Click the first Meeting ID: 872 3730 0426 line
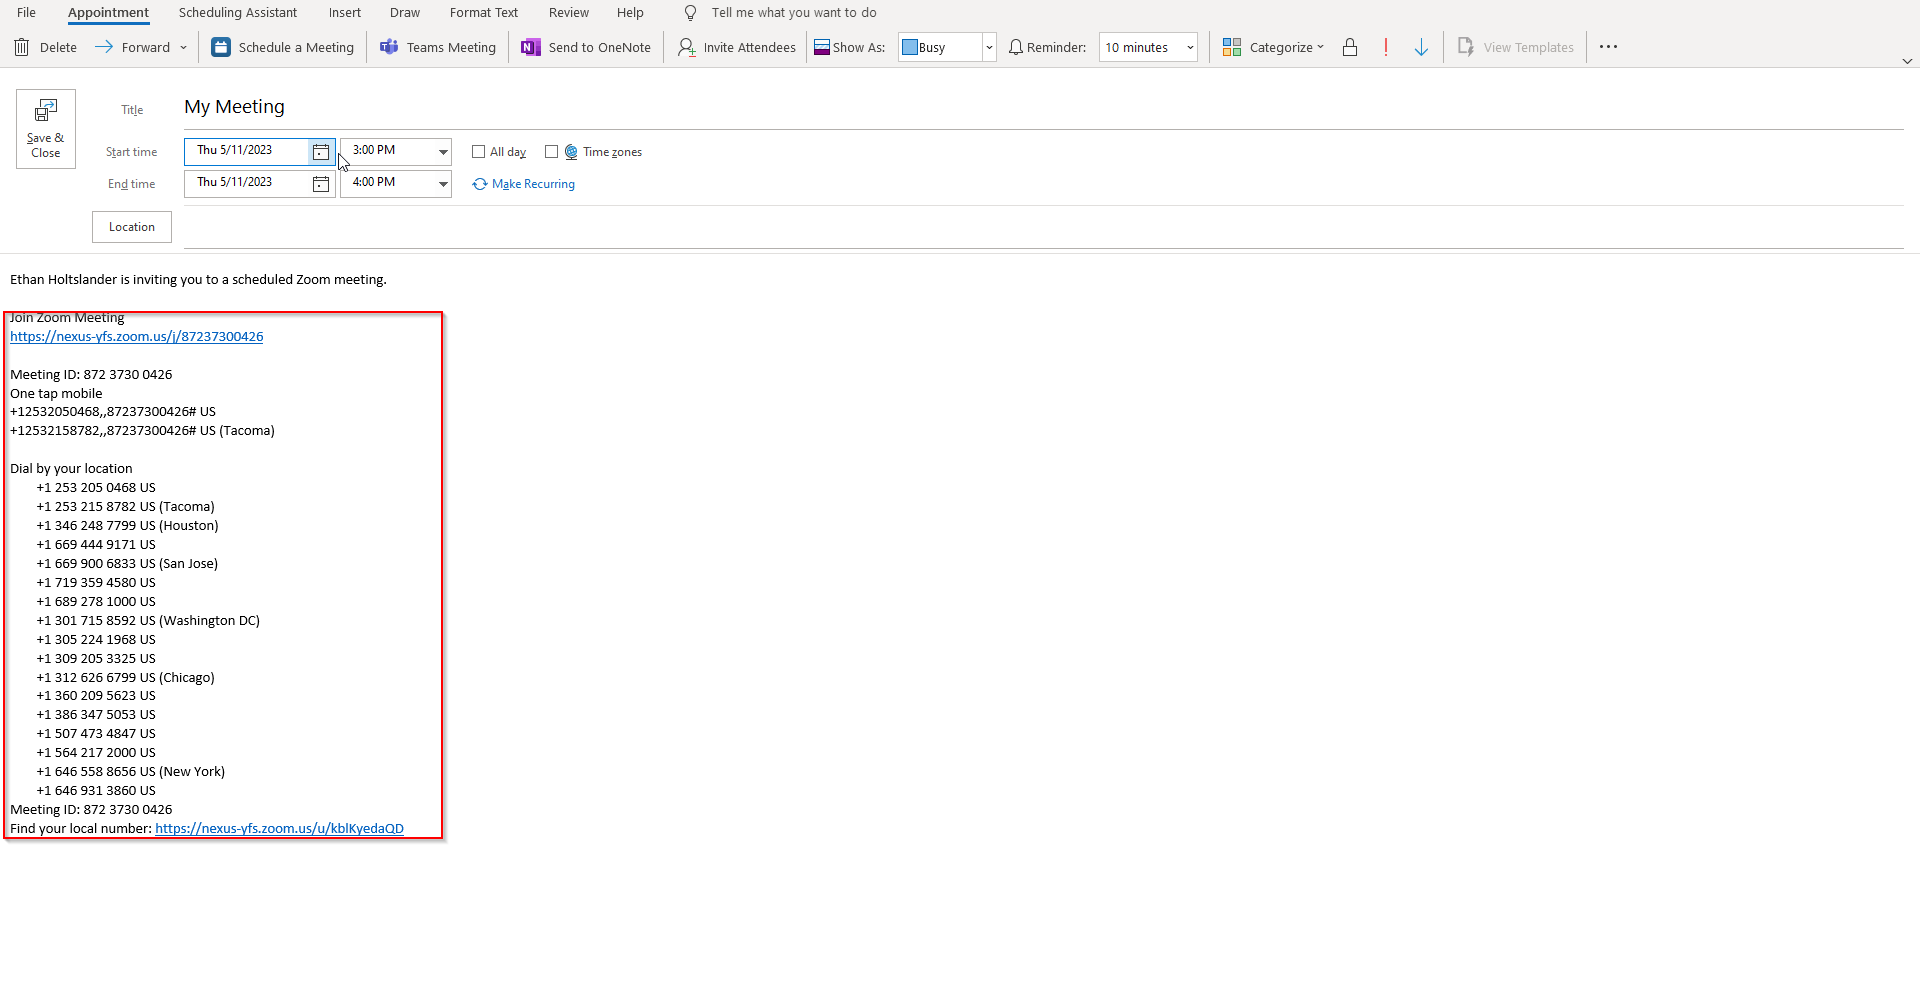 pos(91,375)
